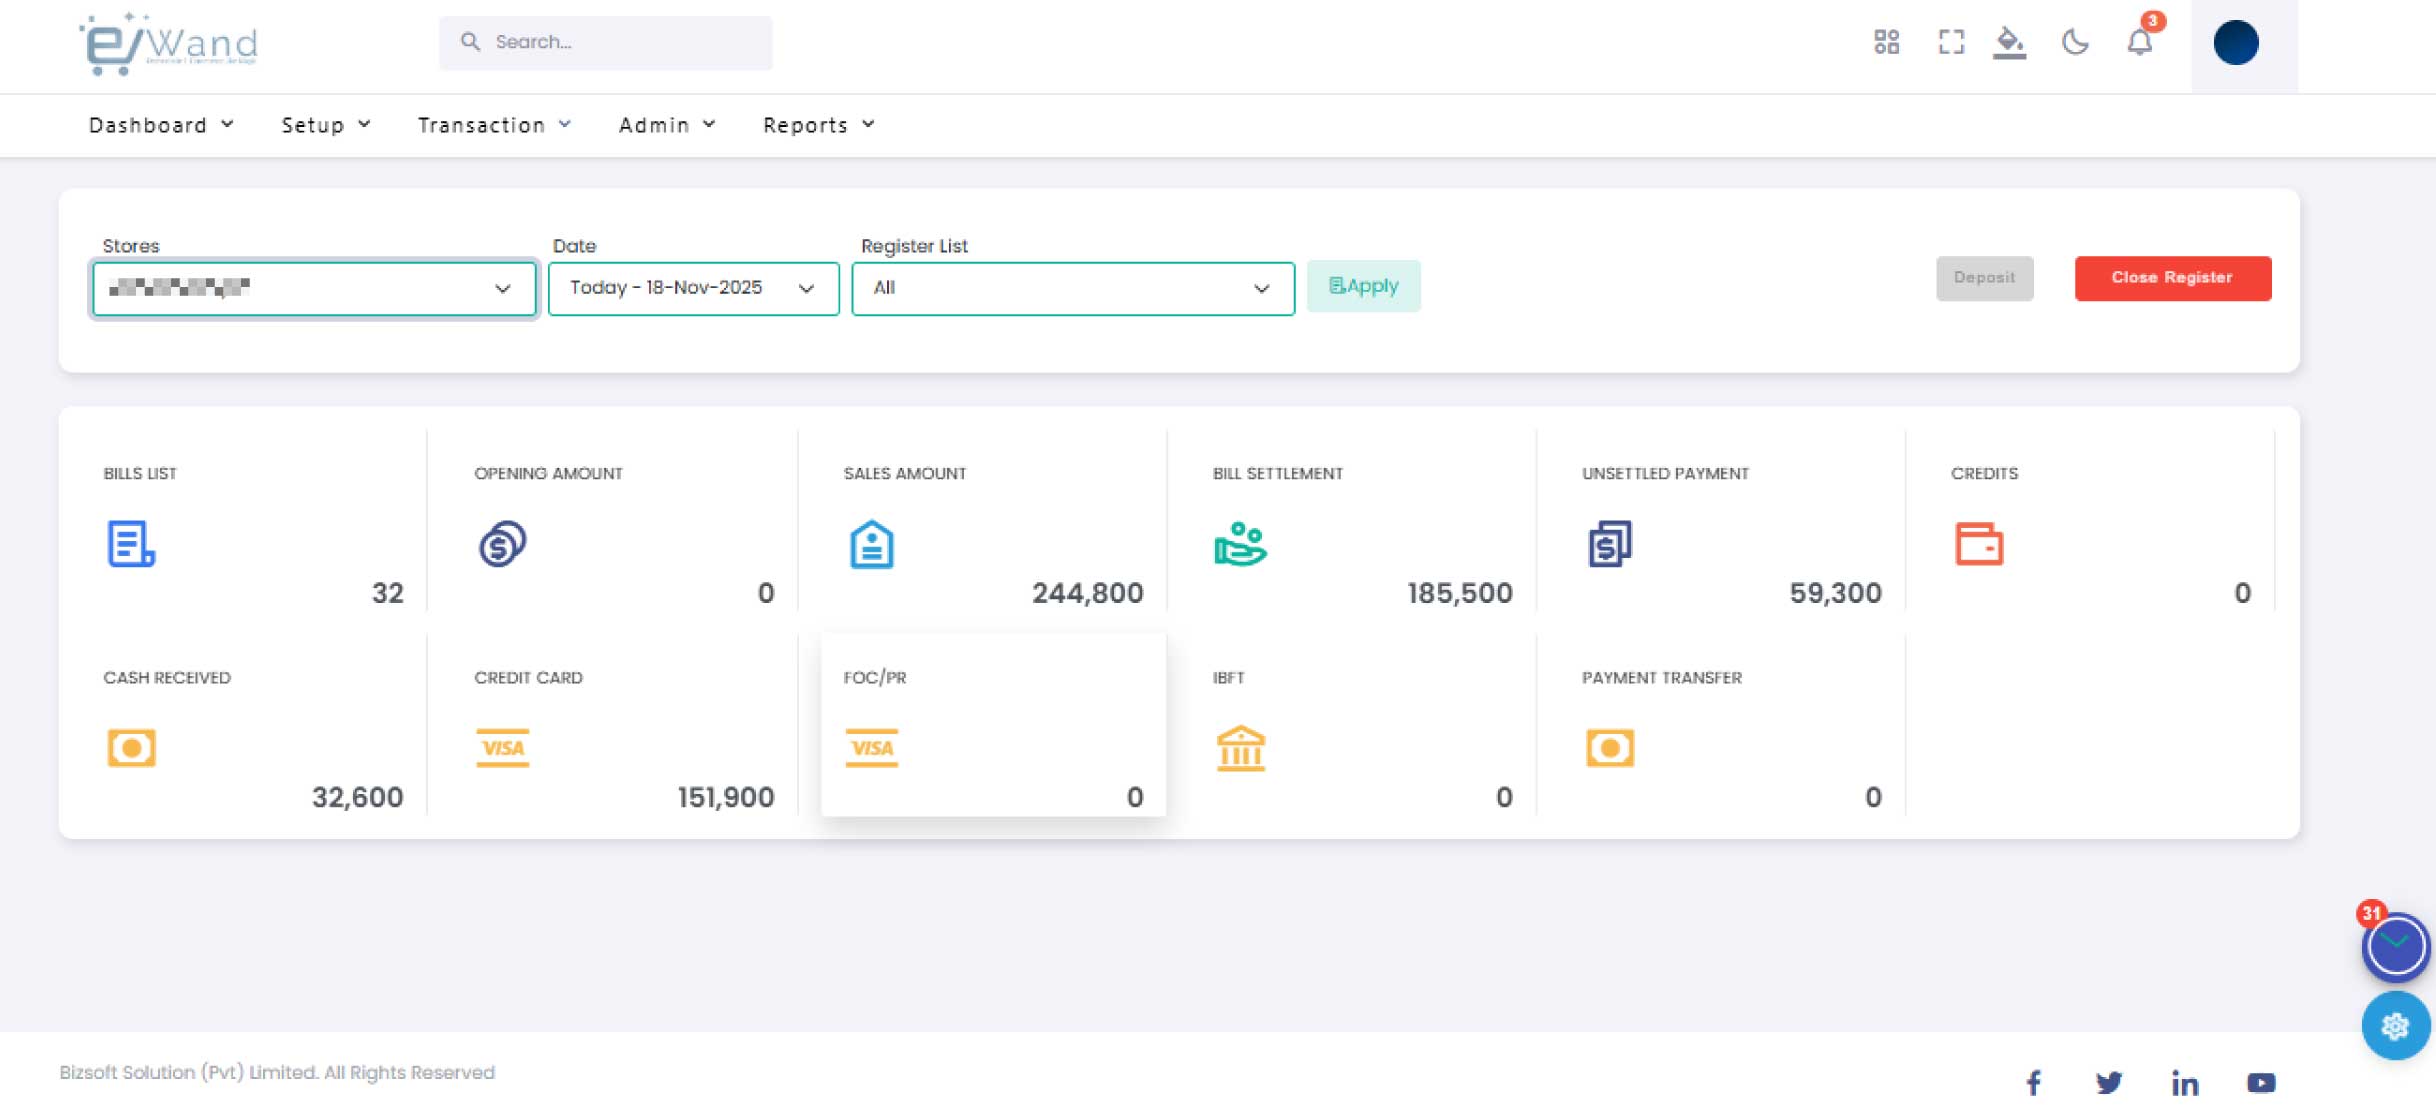Toggle fullscreen mode in the header
Screen dimensions: 2436x1111
1949,42
